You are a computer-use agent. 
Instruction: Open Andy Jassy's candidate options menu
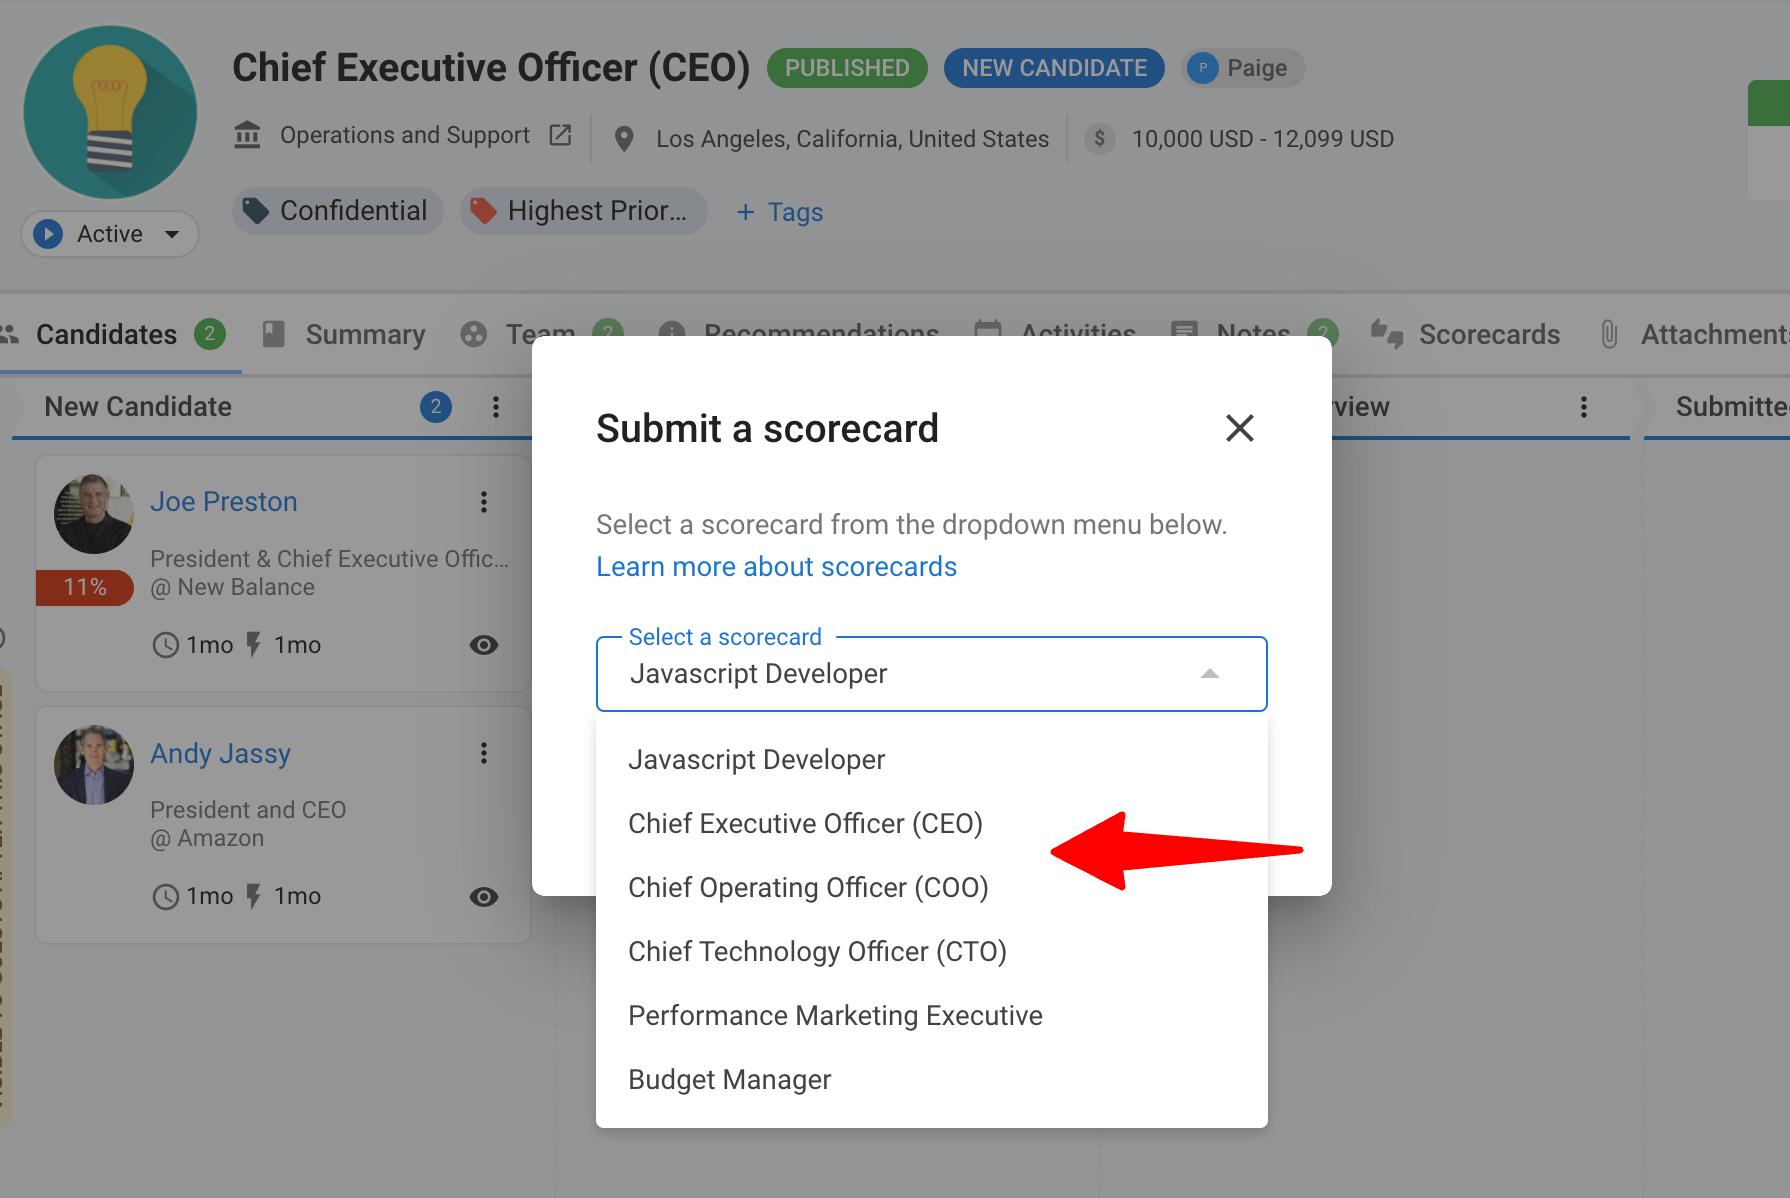click(484, 752)
